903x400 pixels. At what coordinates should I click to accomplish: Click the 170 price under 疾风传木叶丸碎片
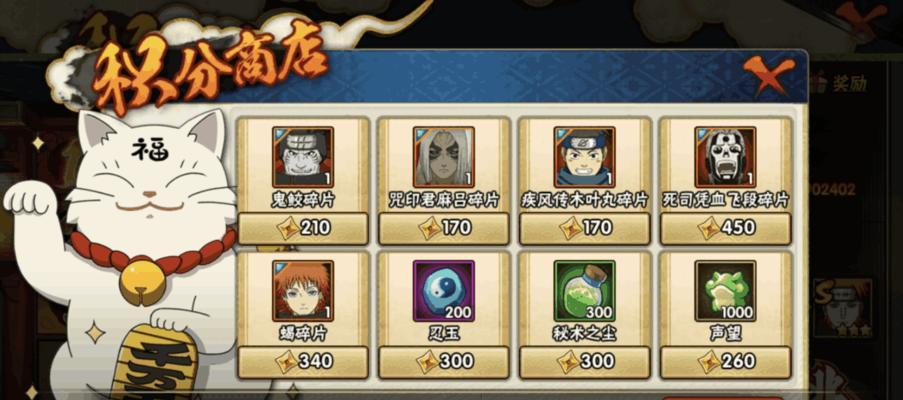pyautogui.click(x=585, y=228)
